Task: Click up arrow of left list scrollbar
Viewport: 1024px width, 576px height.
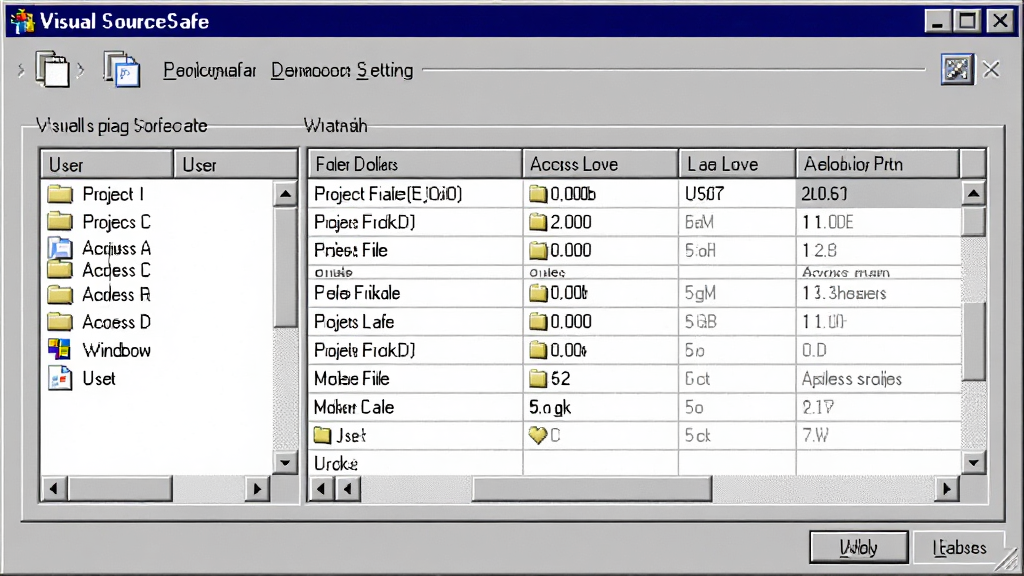Action: click(x=285, y=194)
